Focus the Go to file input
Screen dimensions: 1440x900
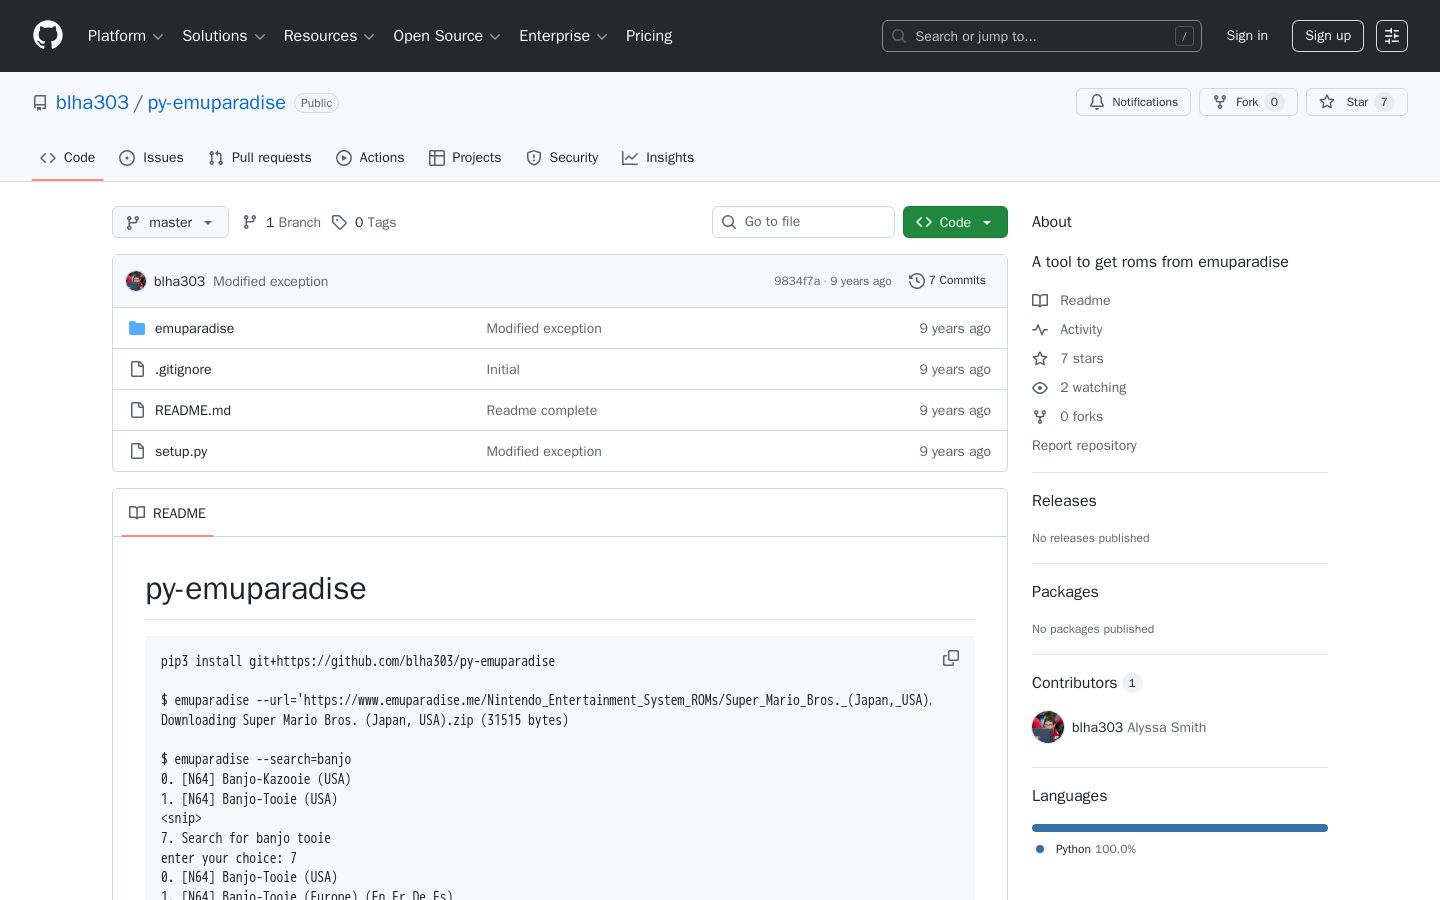tap(803, 222)
